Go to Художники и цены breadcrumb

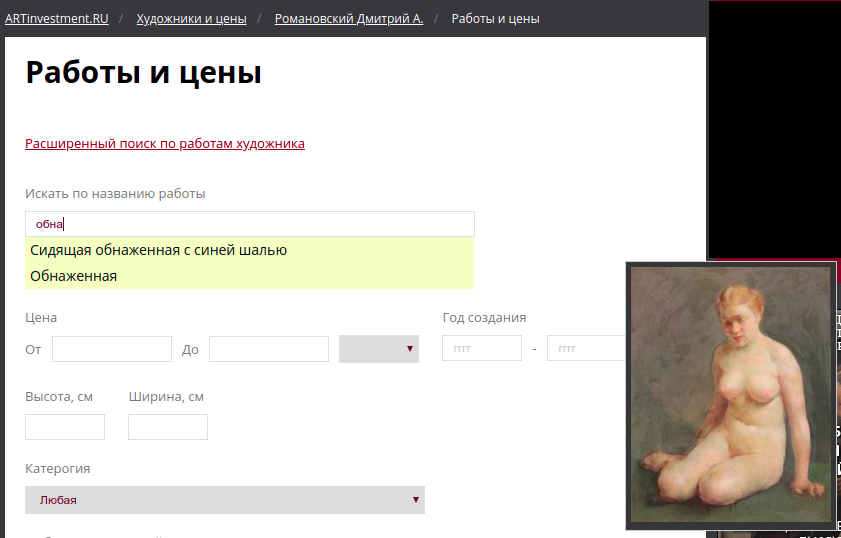coord(191,19)
